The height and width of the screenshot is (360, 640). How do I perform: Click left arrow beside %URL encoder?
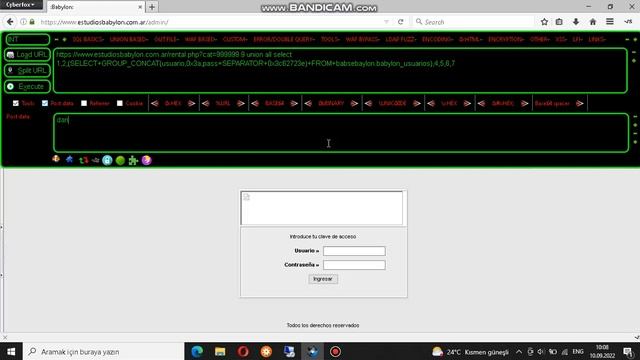206,104
